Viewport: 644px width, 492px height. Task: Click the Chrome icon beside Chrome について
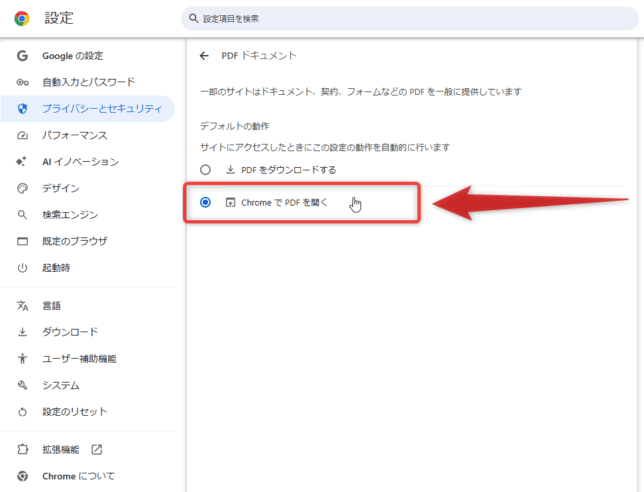click(22, 476)
